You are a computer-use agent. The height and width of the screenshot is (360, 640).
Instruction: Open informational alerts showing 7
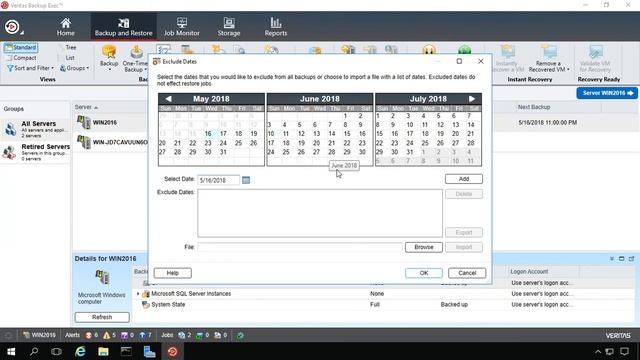(145, 335)
